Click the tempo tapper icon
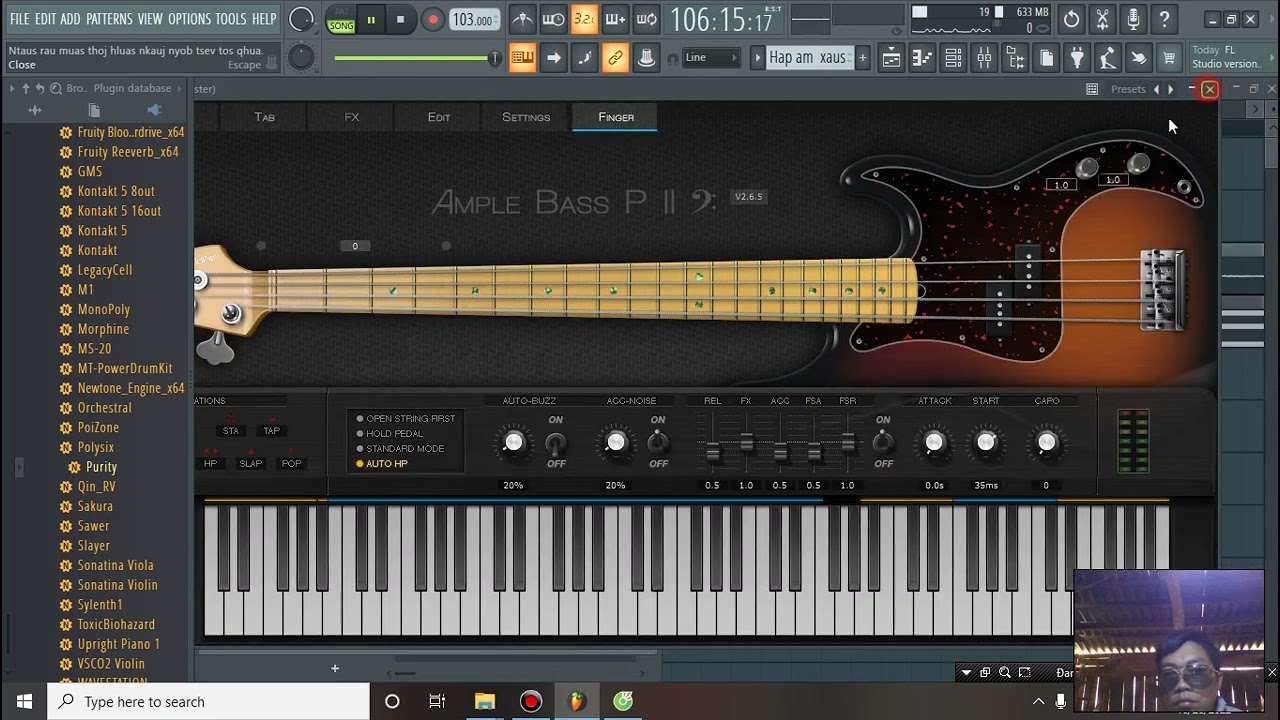 click(x=1108, y=58)
